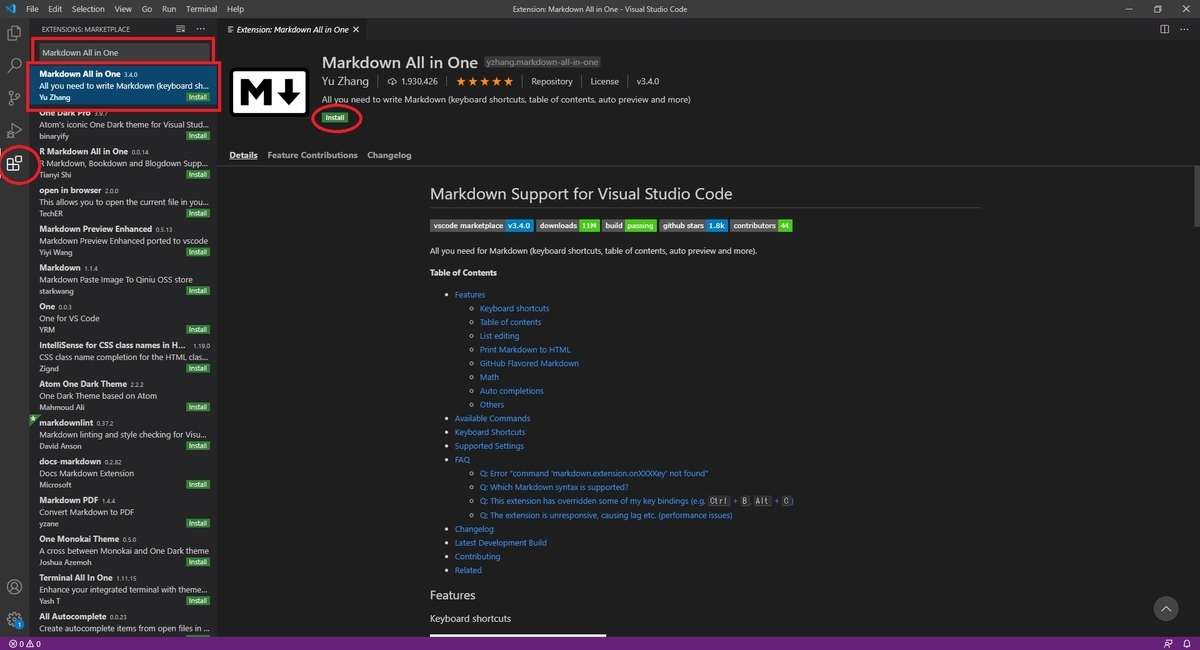Open editor more actions ellipsis
Screen dimensions: 1200x650
(1185, 29)
